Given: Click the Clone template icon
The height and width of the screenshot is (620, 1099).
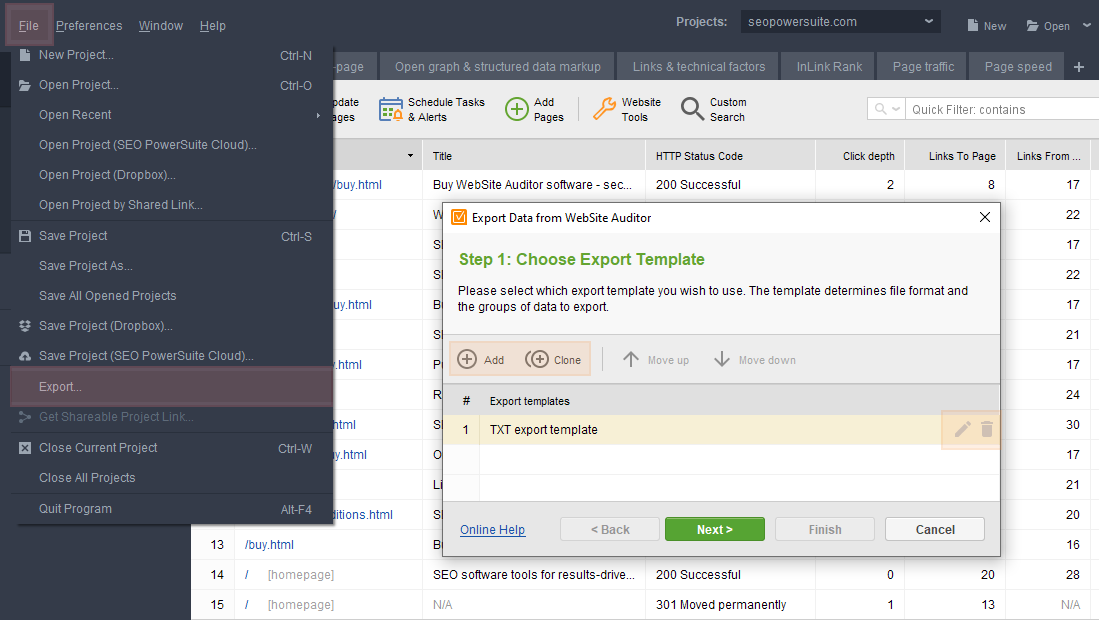Looking at the screenshot, I should (x=537, y=359).
